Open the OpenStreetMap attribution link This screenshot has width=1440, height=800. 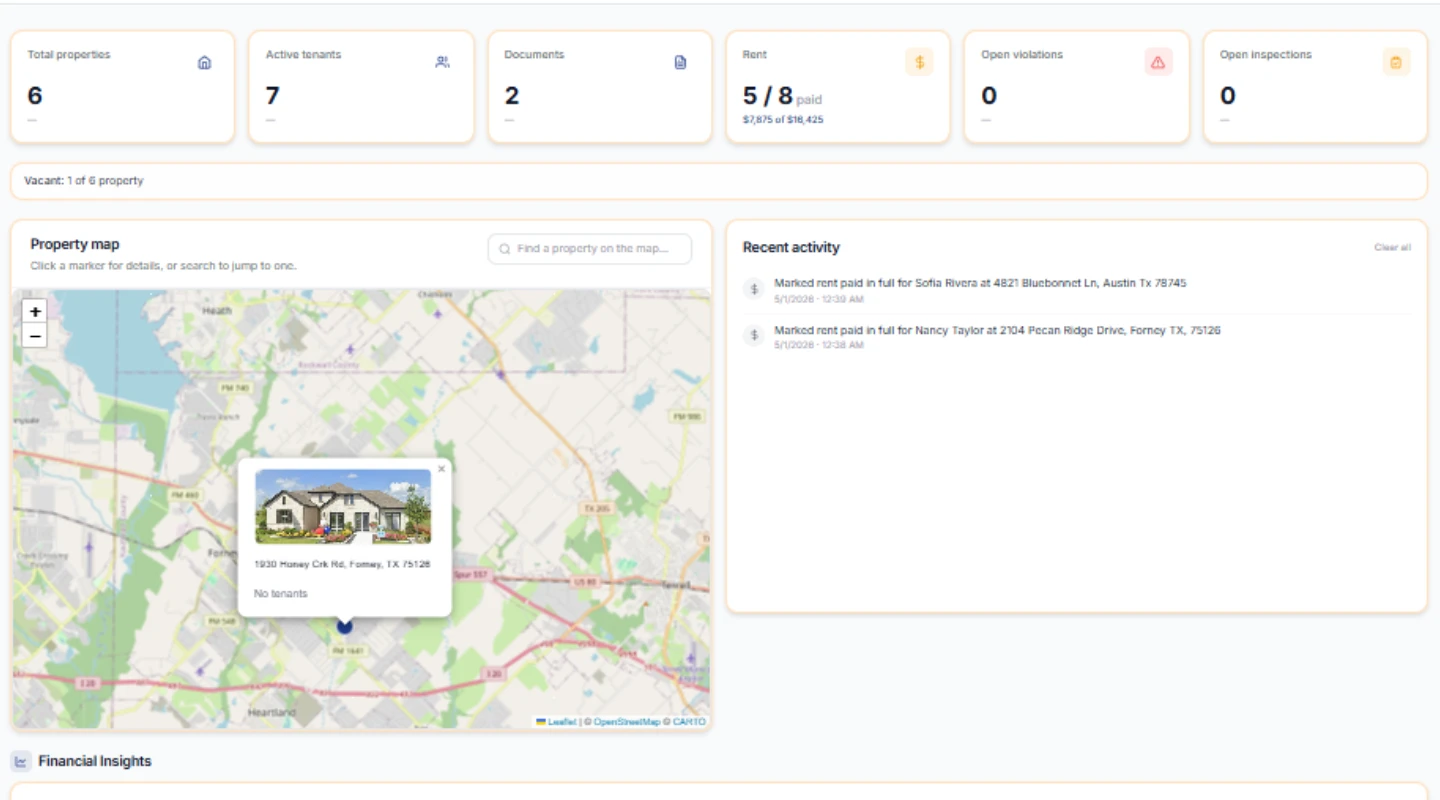coord(627,721)
